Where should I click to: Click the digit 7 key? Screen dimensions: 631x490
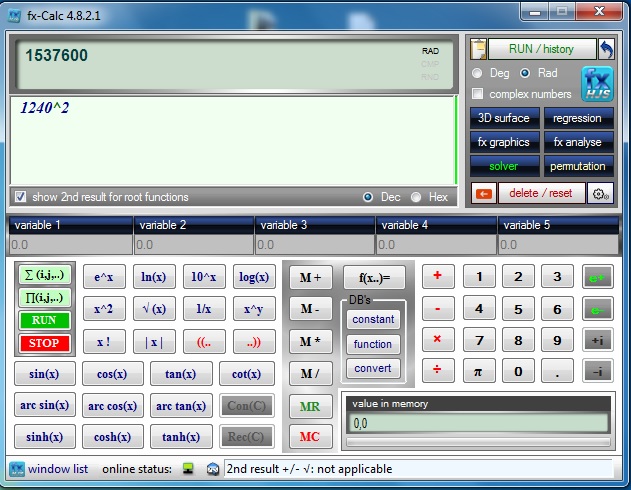click(479, 340)
